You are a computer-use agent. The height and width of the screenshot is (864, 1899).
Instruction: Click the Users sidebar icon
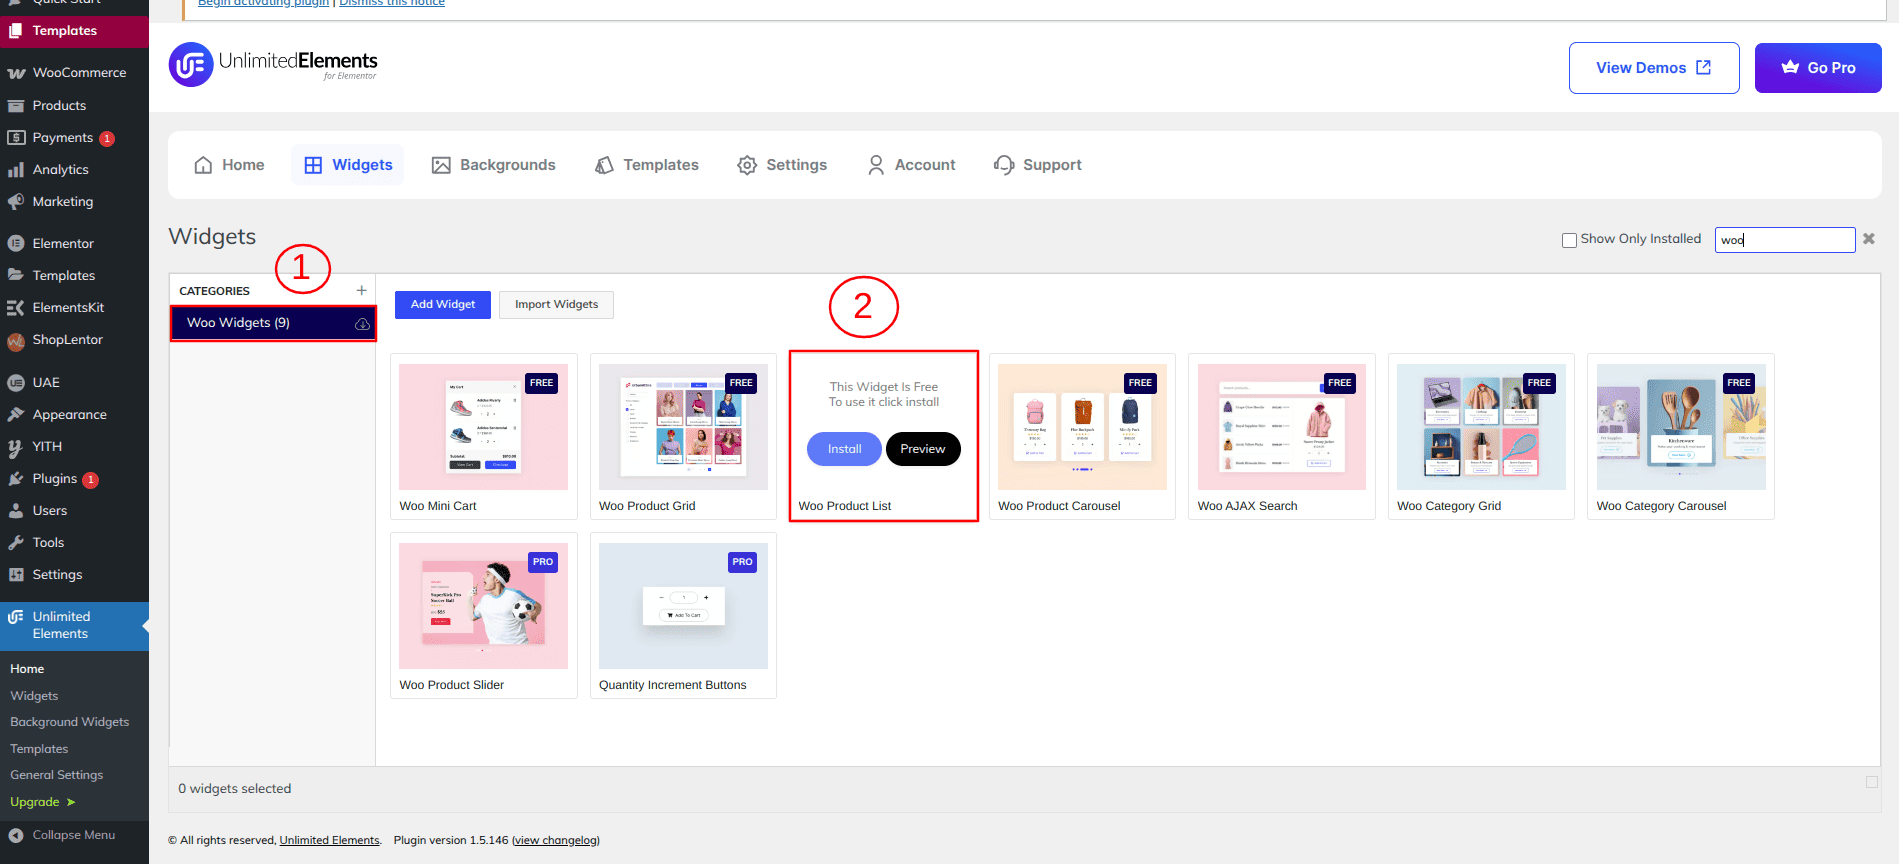[16, 511]
